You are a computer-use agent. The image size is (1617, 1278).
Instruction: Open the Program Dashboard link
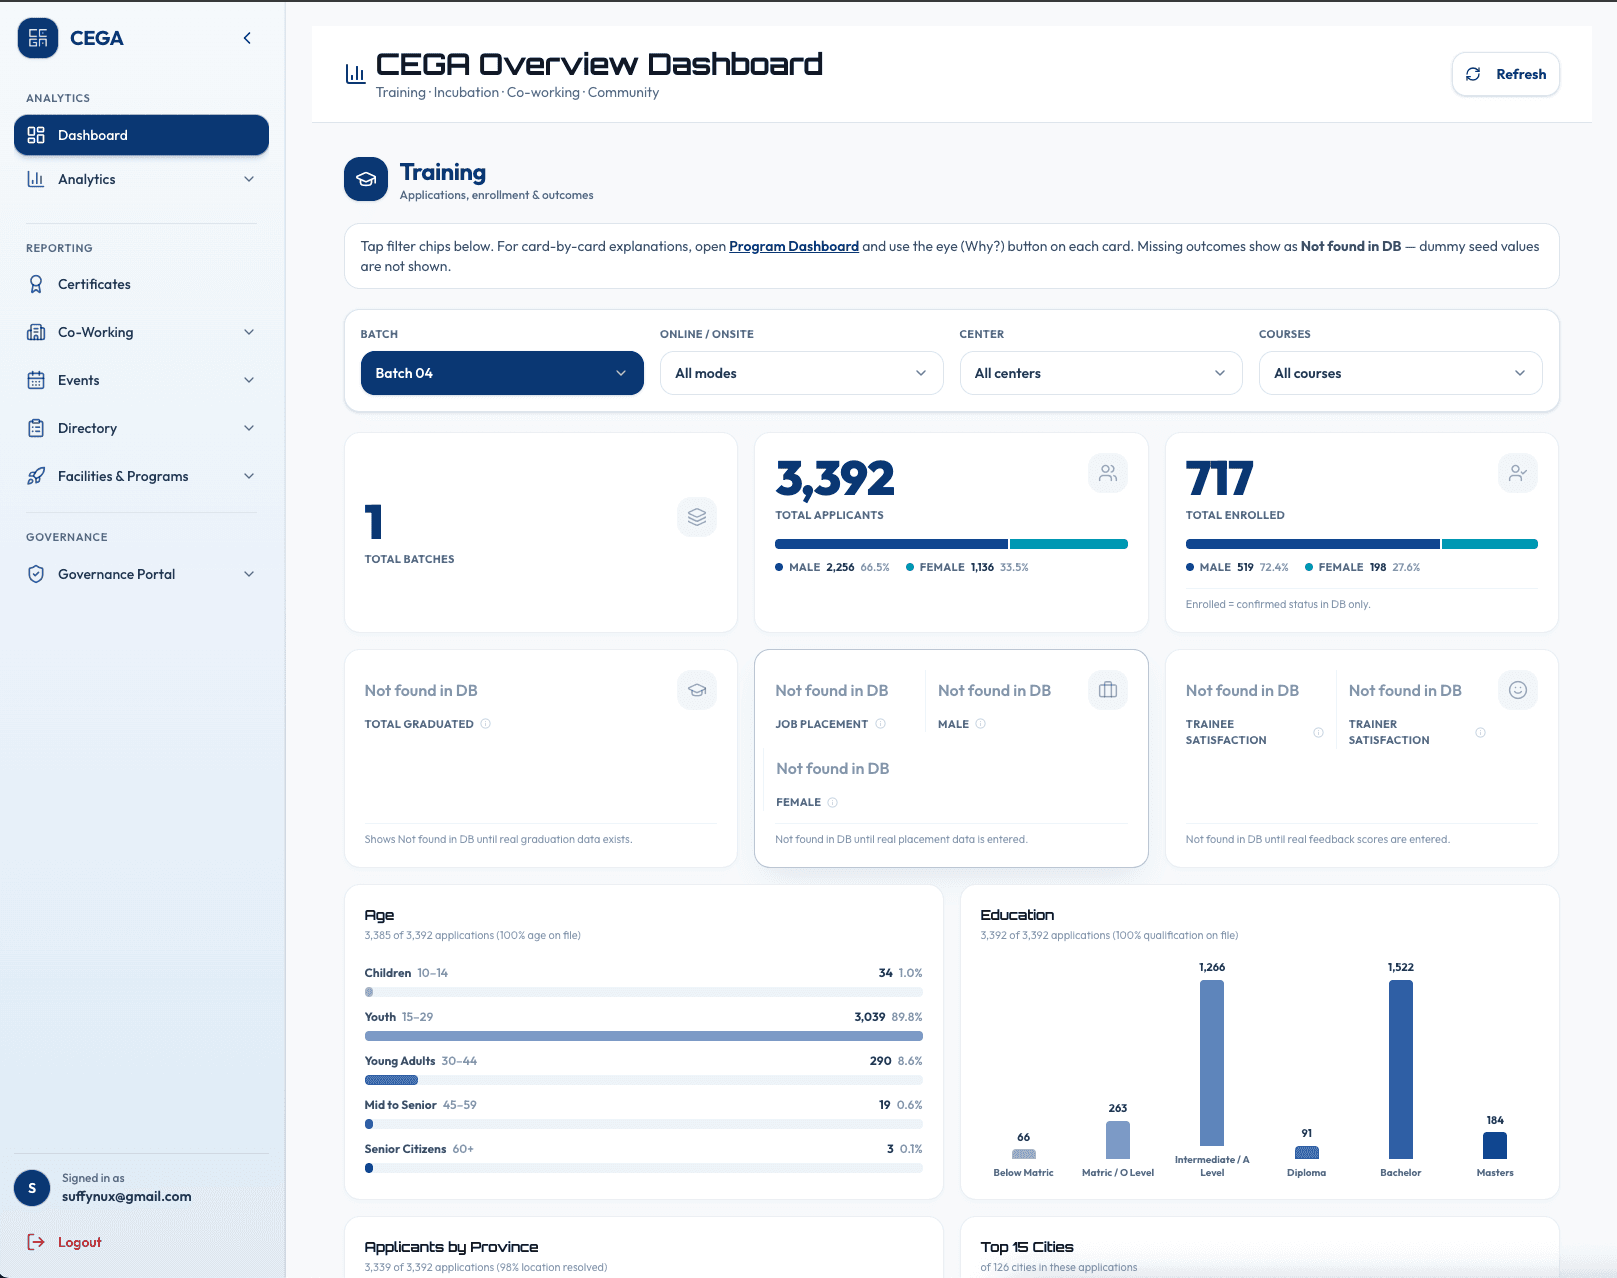tap(794, 246)
